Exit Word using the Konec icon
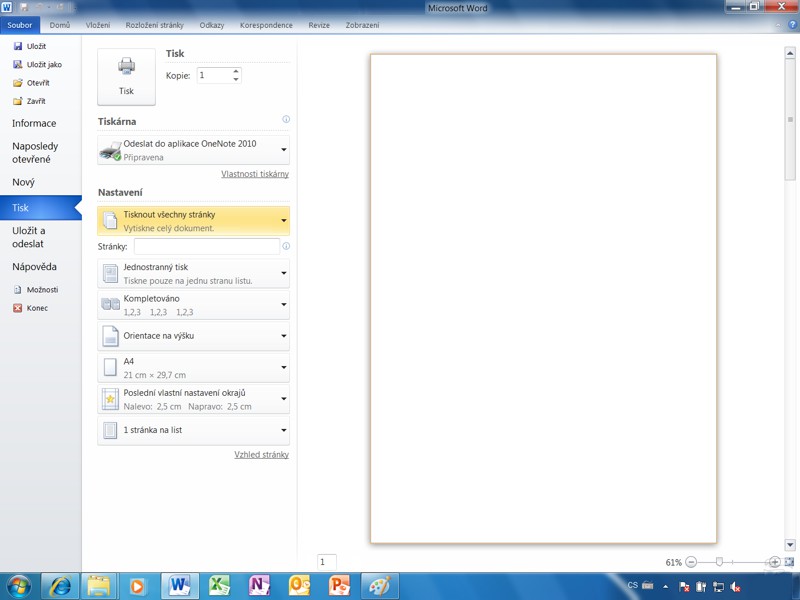This screenshot has width=800, height=600. [x=18, y=308]
